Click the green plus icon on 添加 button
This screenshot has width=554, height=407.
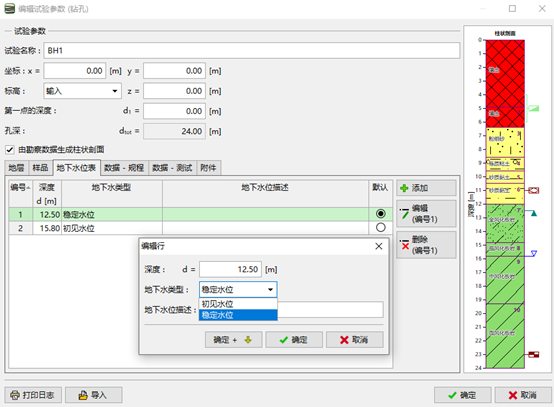click(x=404, y=188)
